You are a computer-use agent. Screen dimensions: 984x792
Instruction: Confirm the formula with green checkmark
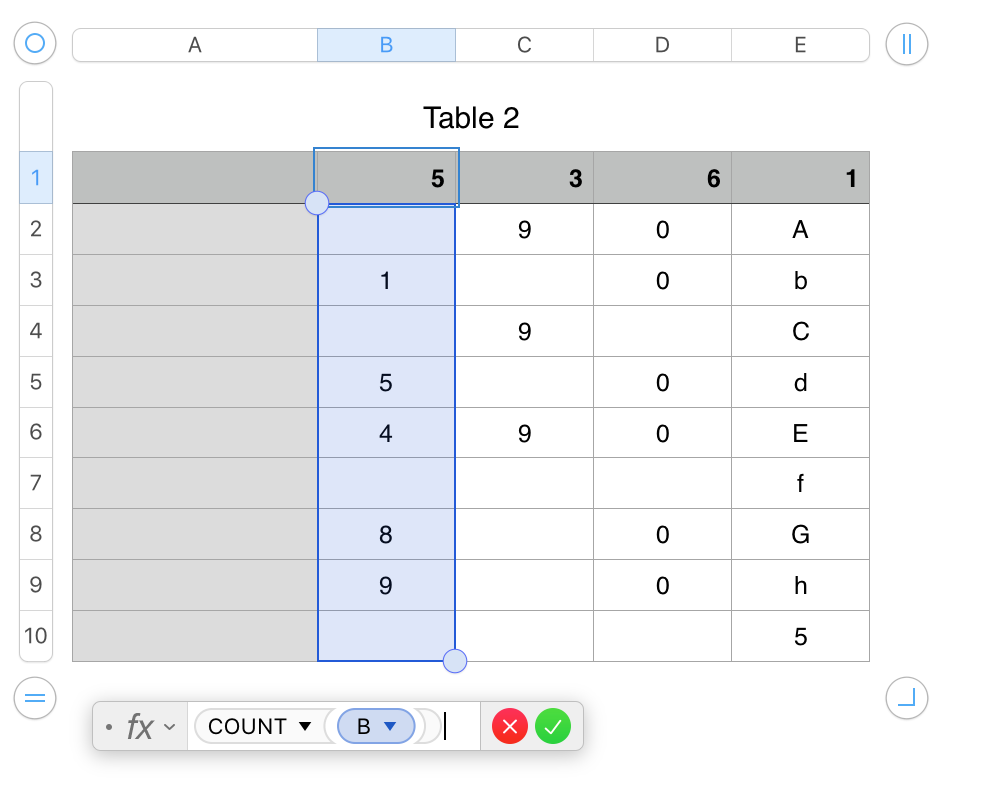(553, 727)
